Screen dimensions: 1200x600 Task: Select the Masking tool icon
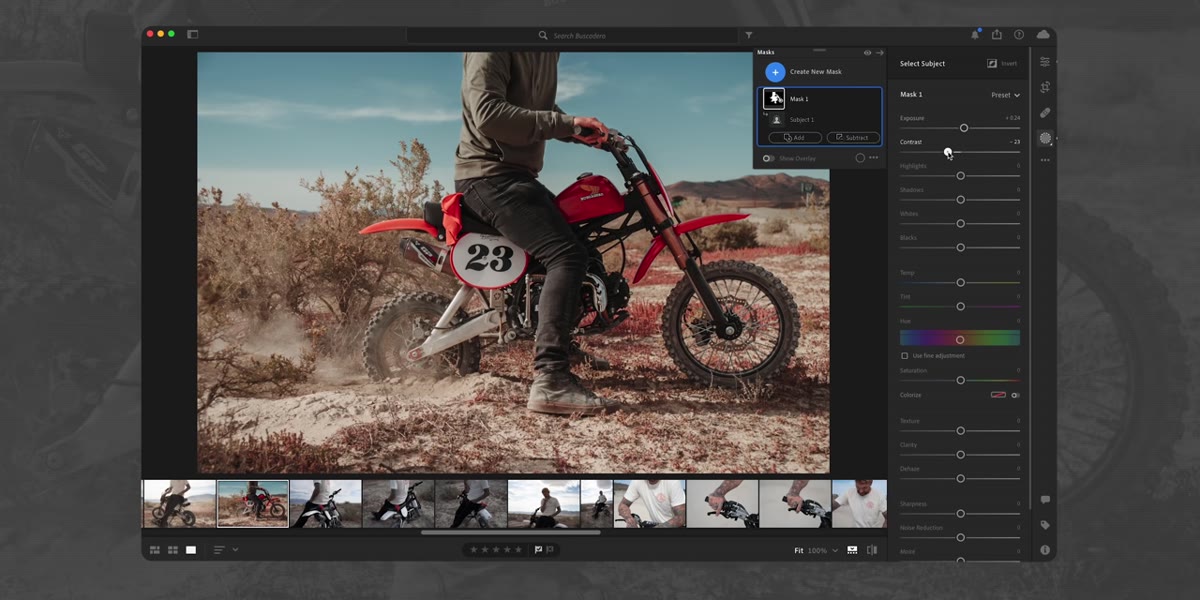[x=1045, y=138]
